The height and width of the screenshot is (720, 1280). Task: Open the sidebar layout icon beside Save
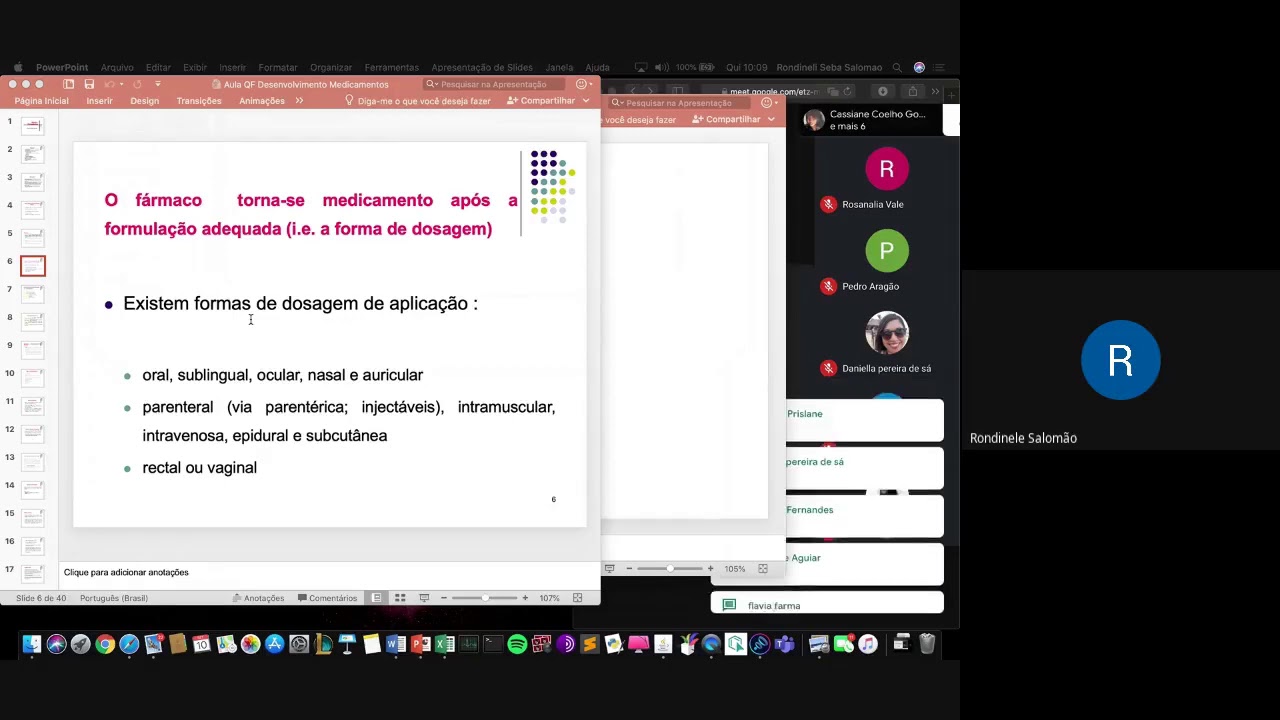pos(68,84)
